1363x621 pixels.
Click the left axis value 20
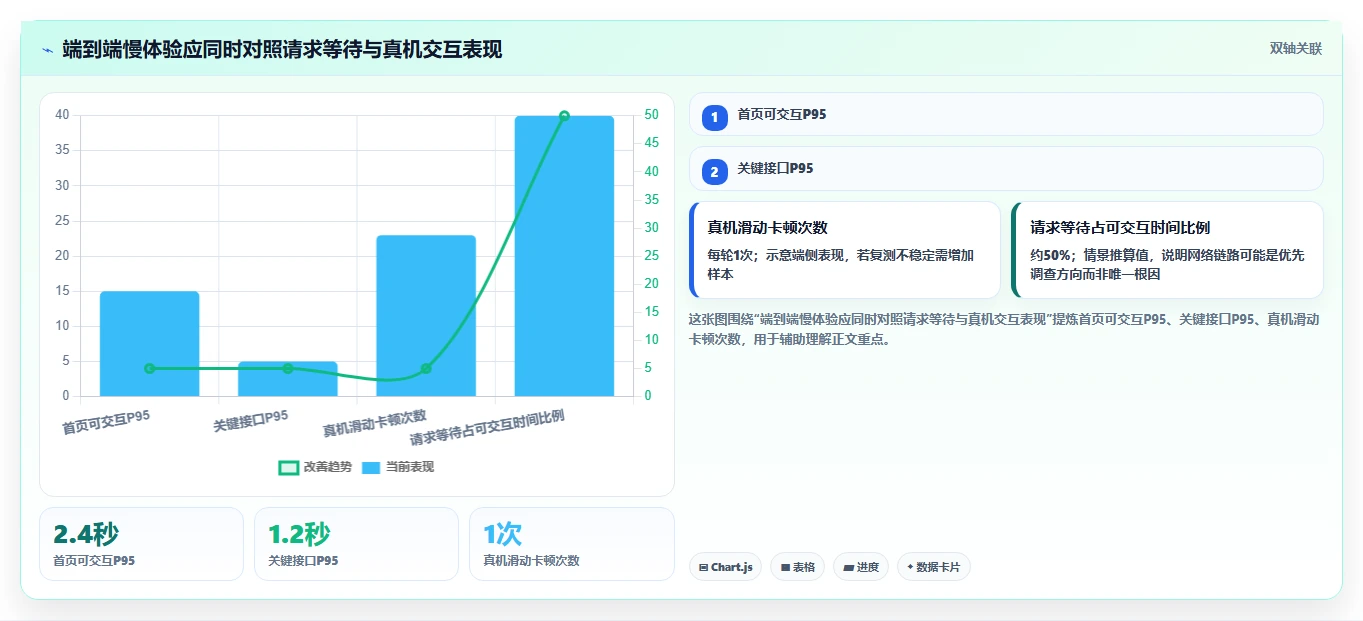click(63, 256)
